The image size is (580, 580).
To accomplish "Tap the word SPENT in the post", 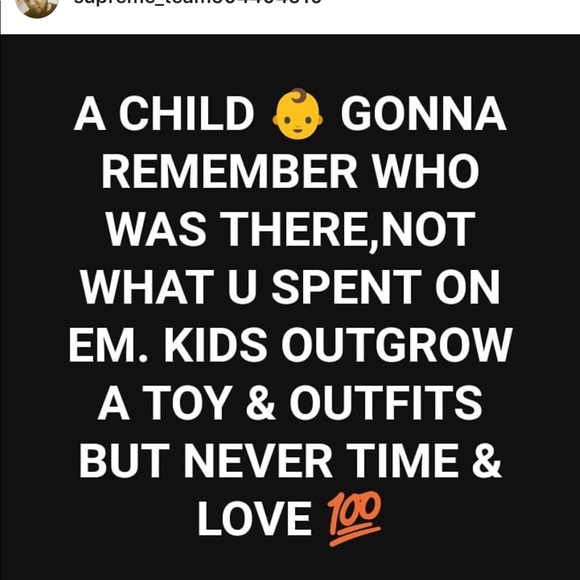I will pos(347,287).
